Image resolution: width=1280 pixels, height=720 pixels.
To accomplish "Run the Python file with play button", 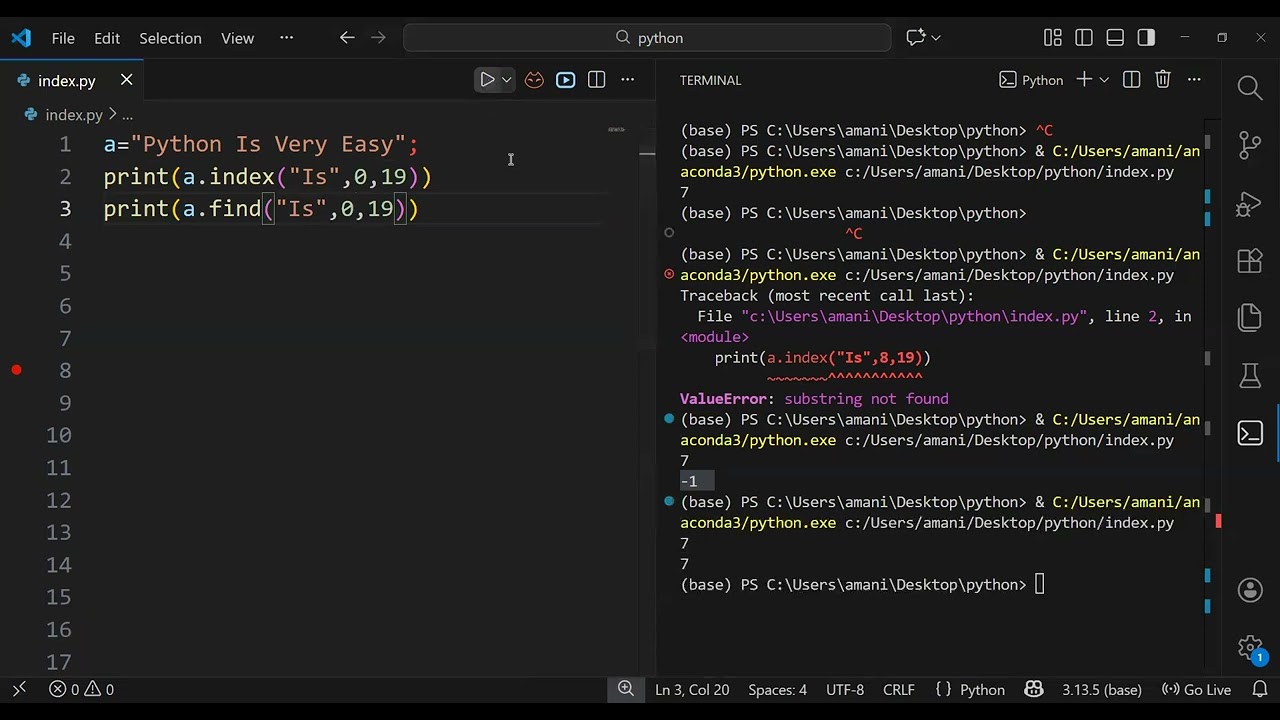I will tap(487, 80).
